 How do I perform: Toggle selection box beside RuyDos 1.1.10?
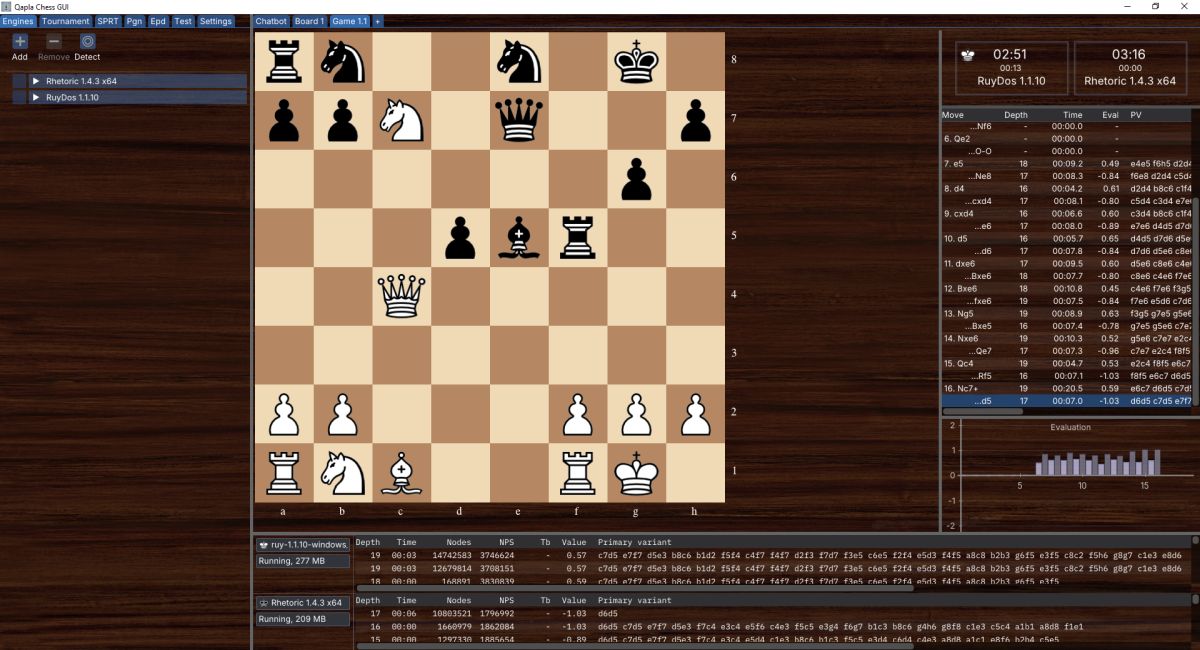tap(19, 98)
